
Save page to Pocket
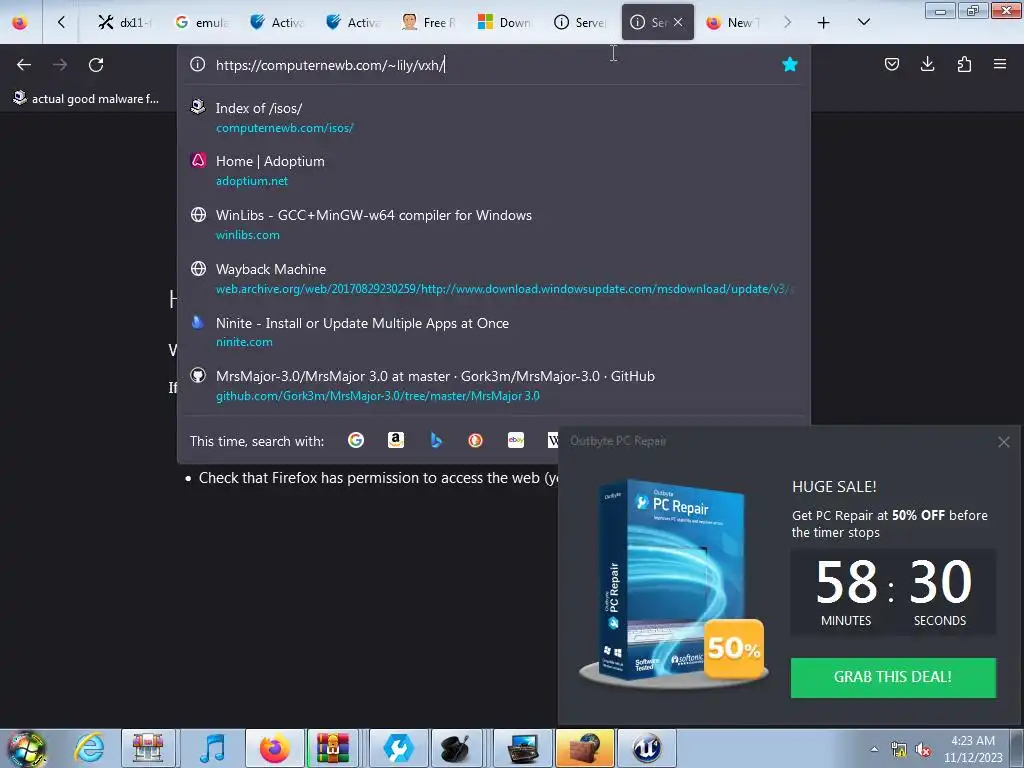click(891, 64)
